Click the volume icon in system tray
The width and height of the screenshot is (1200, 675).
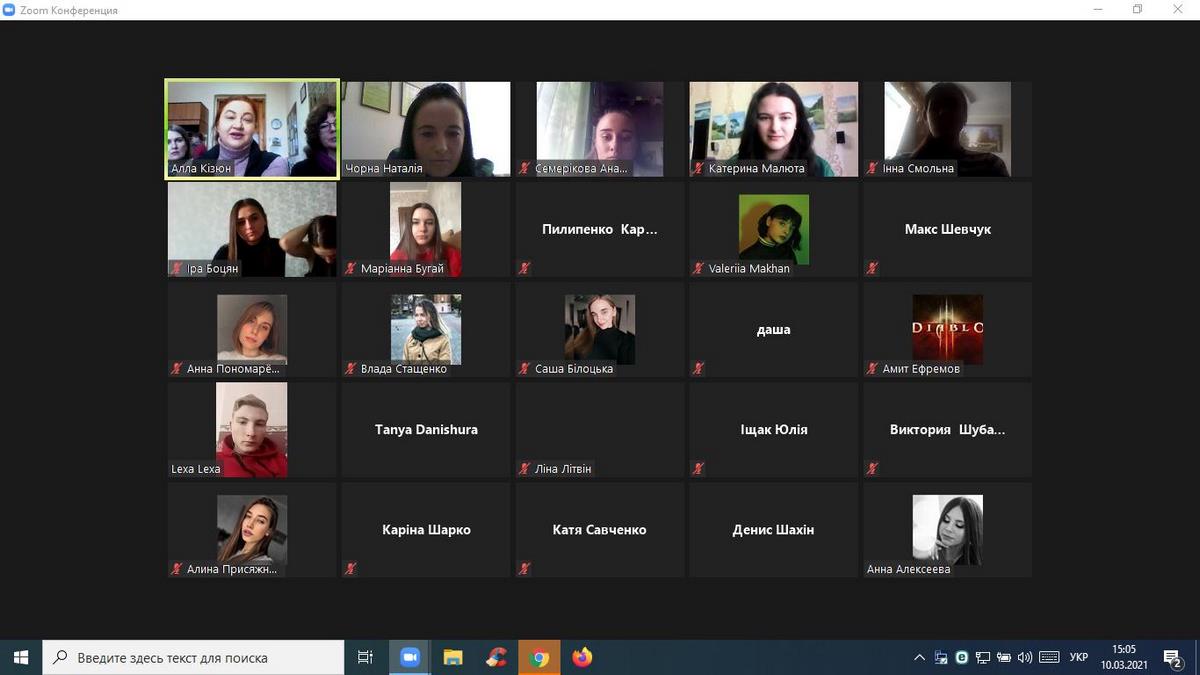pos(1024,657)
